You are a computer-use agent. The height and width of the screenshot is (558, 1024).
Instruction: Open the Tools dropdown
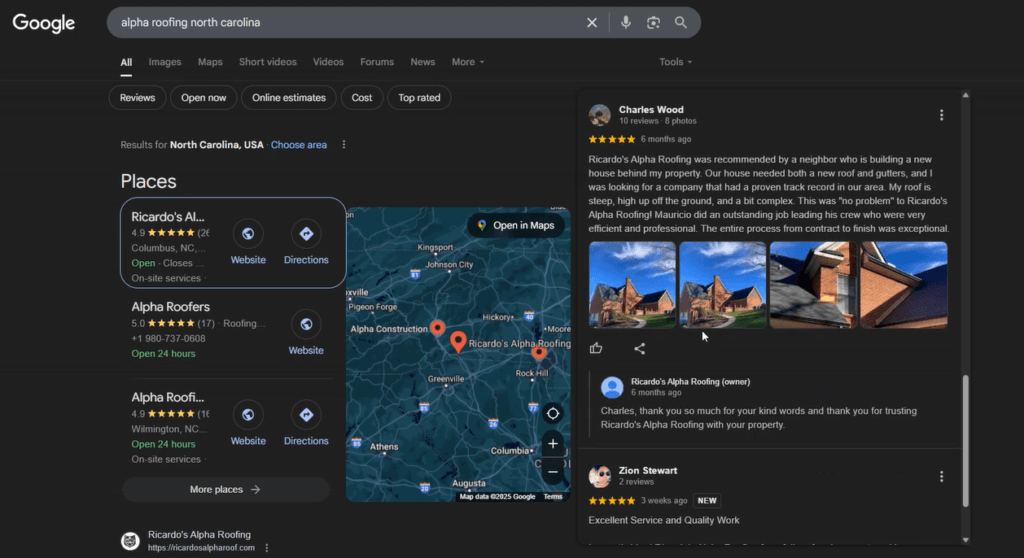point(675,62)
